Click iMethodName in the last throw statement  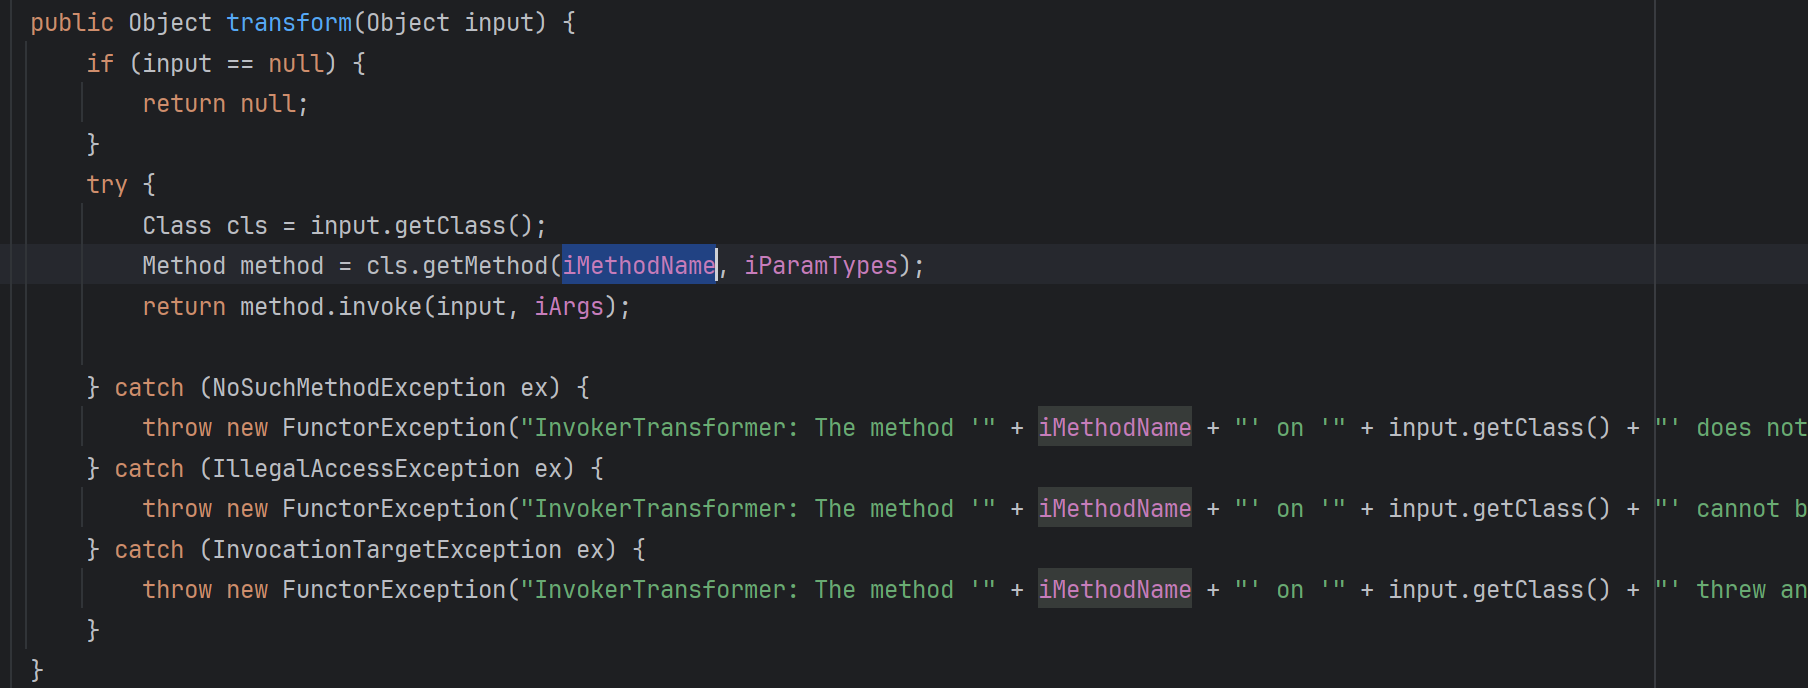pyautogui.click(x=1114, y=589)
